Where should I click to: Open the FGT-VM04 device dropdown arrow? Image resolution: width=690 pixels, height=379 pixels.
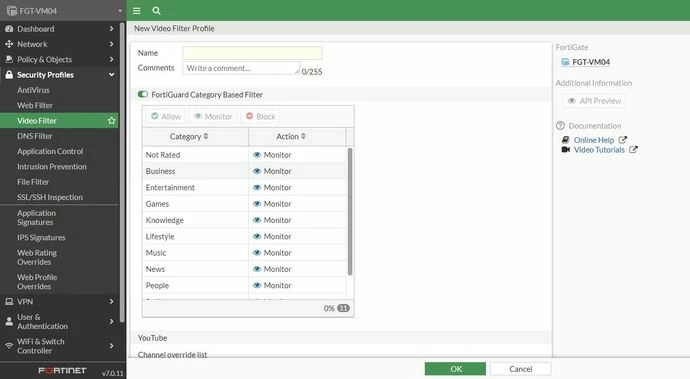120,11
